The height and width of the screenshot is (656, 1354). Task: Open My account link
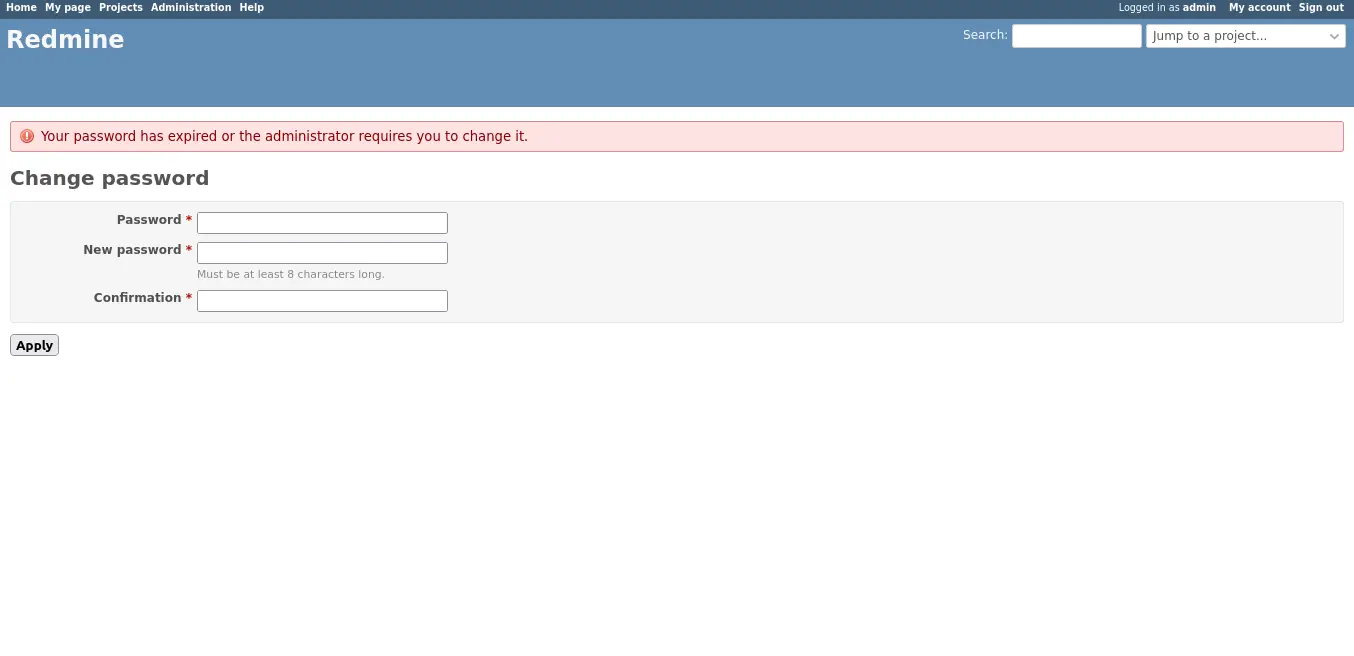pos(1259,7)
